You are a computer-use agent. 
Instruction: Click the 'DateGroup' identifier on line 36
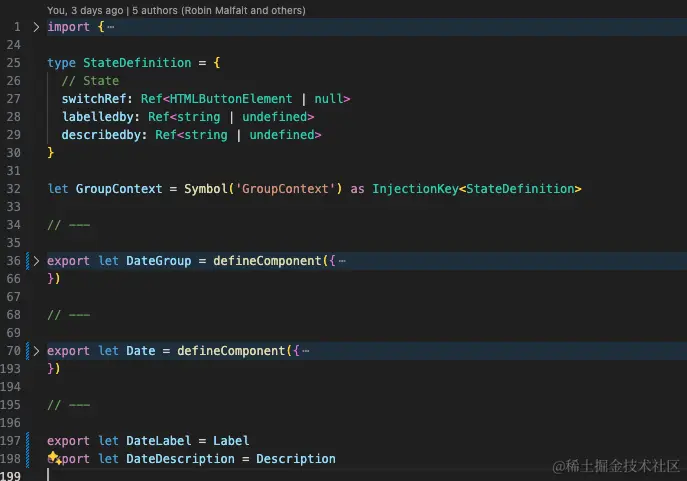159,261
